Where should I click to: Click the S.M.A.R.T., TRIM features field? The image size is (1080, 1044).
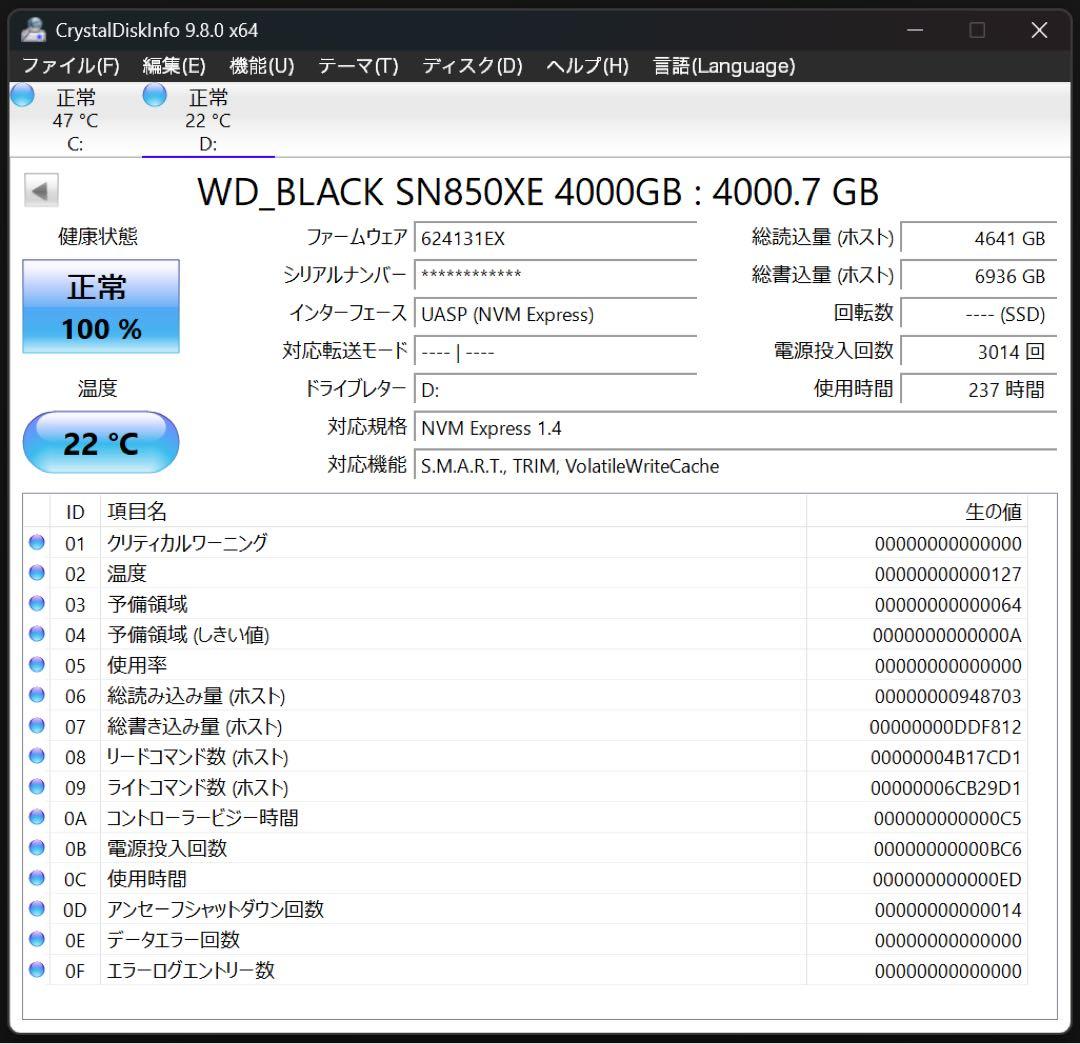click(x=736, y=466)
